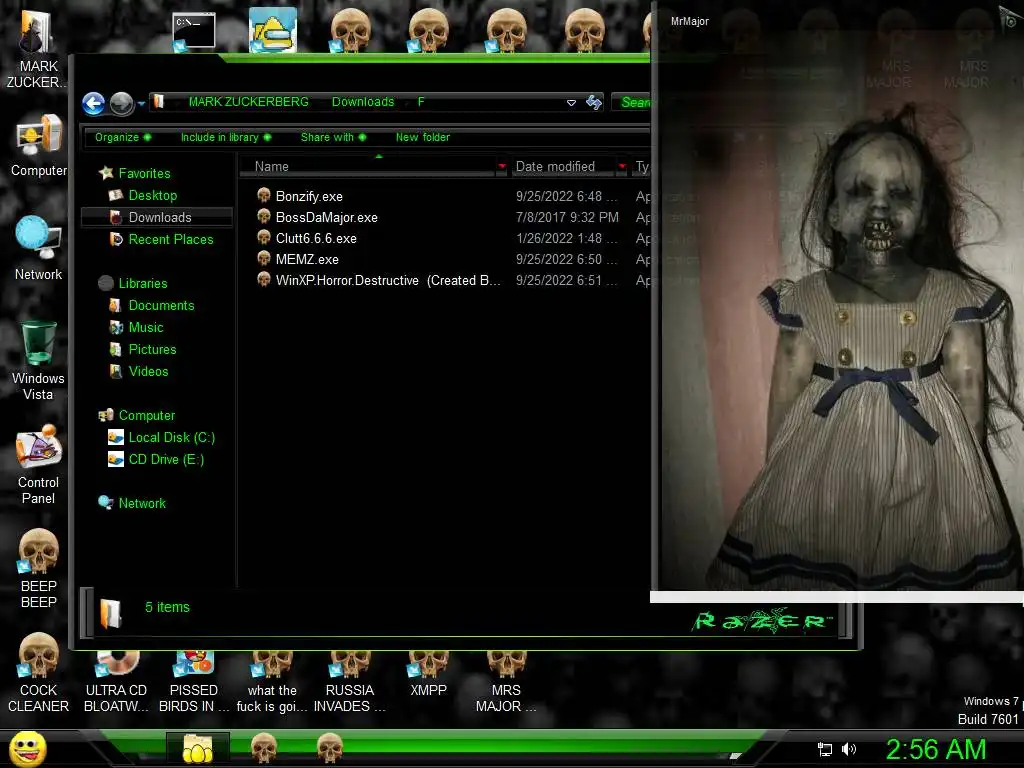Screen dimensions: 1024x768
Task: Refresh the folder via address bar refresh icon
Action: point(594,102)
